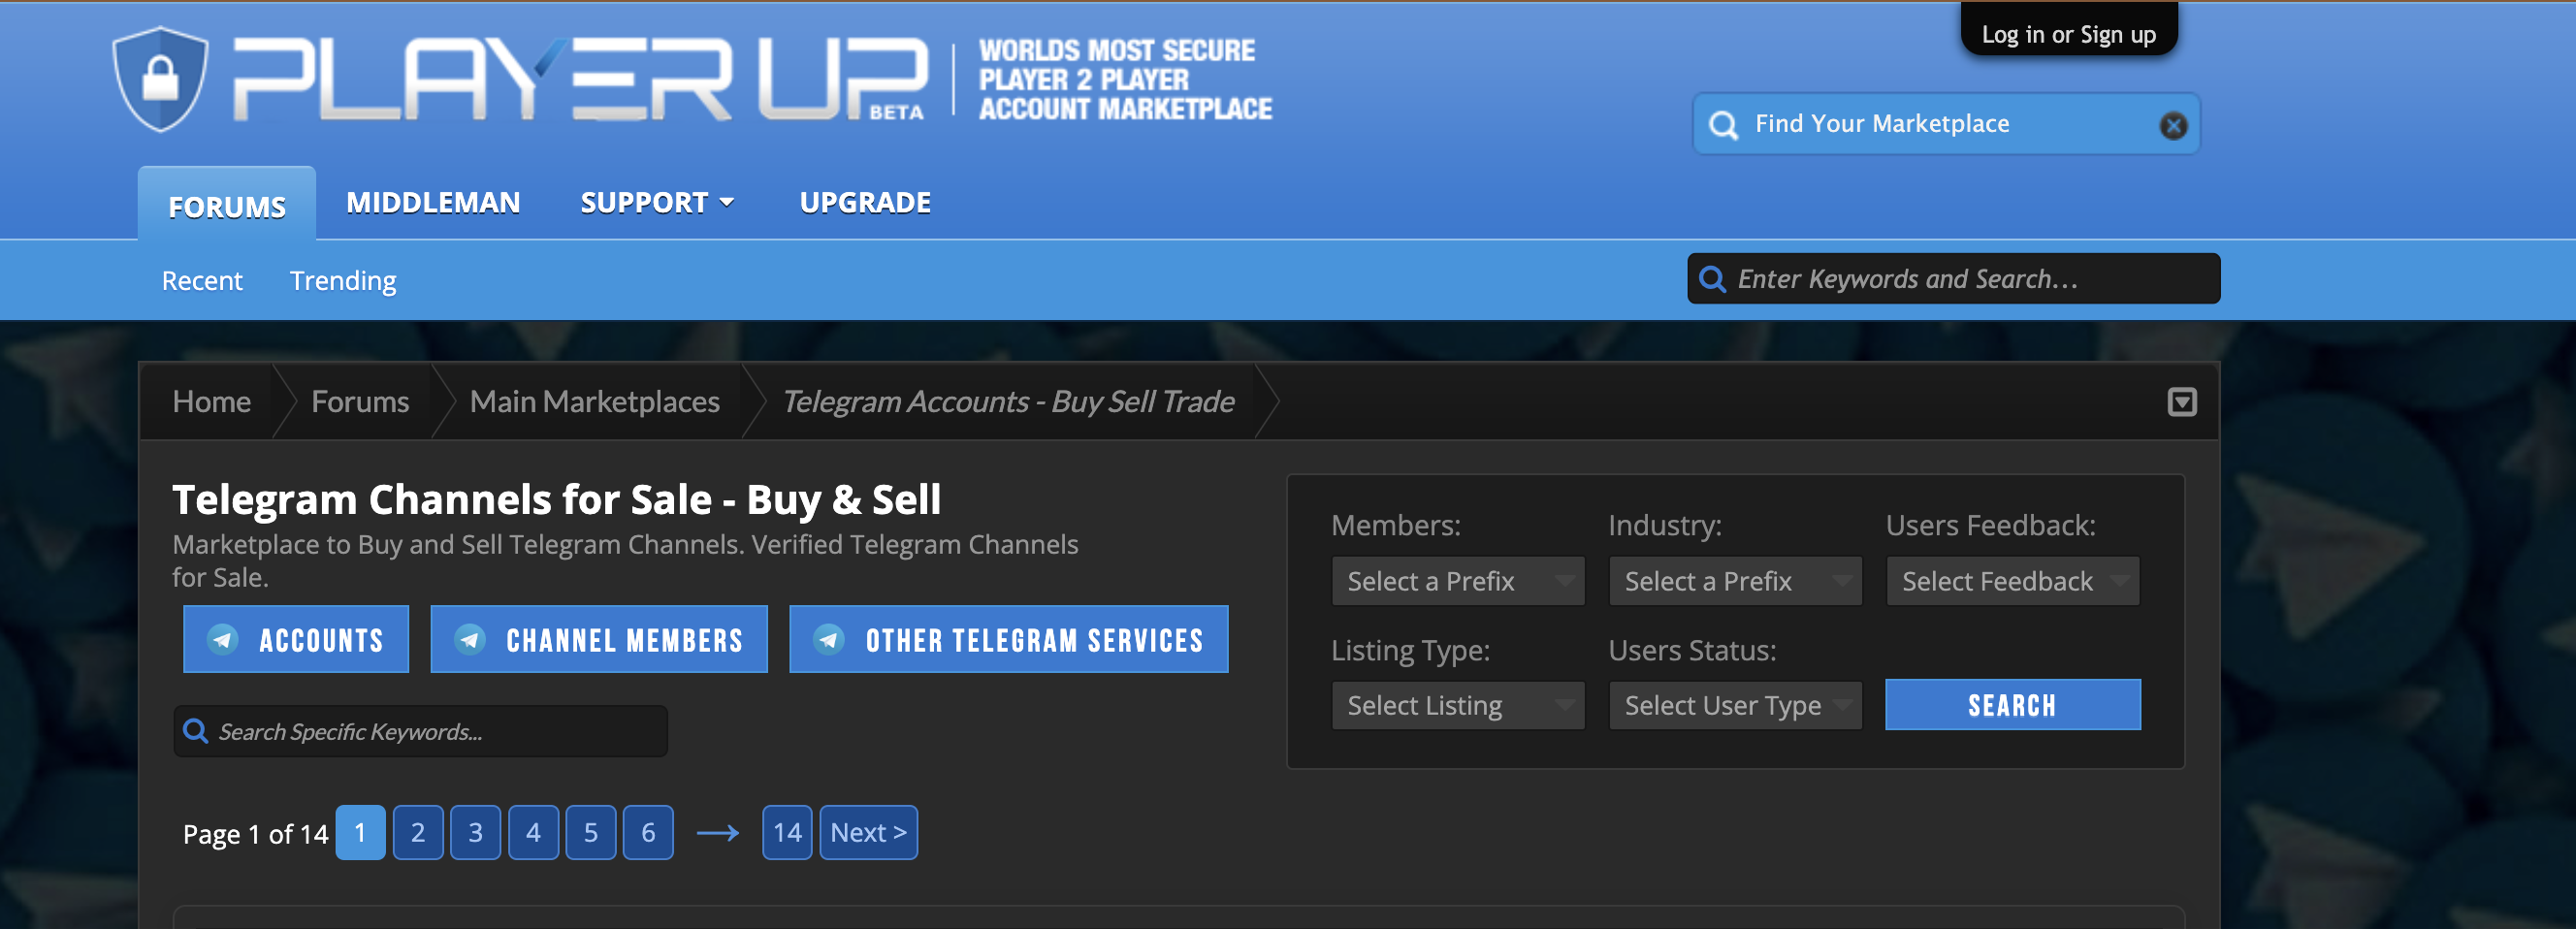Focus the Find Your Marketplace field
The height and width of the screenshot is (929, 2576).
pos(1945,125)
